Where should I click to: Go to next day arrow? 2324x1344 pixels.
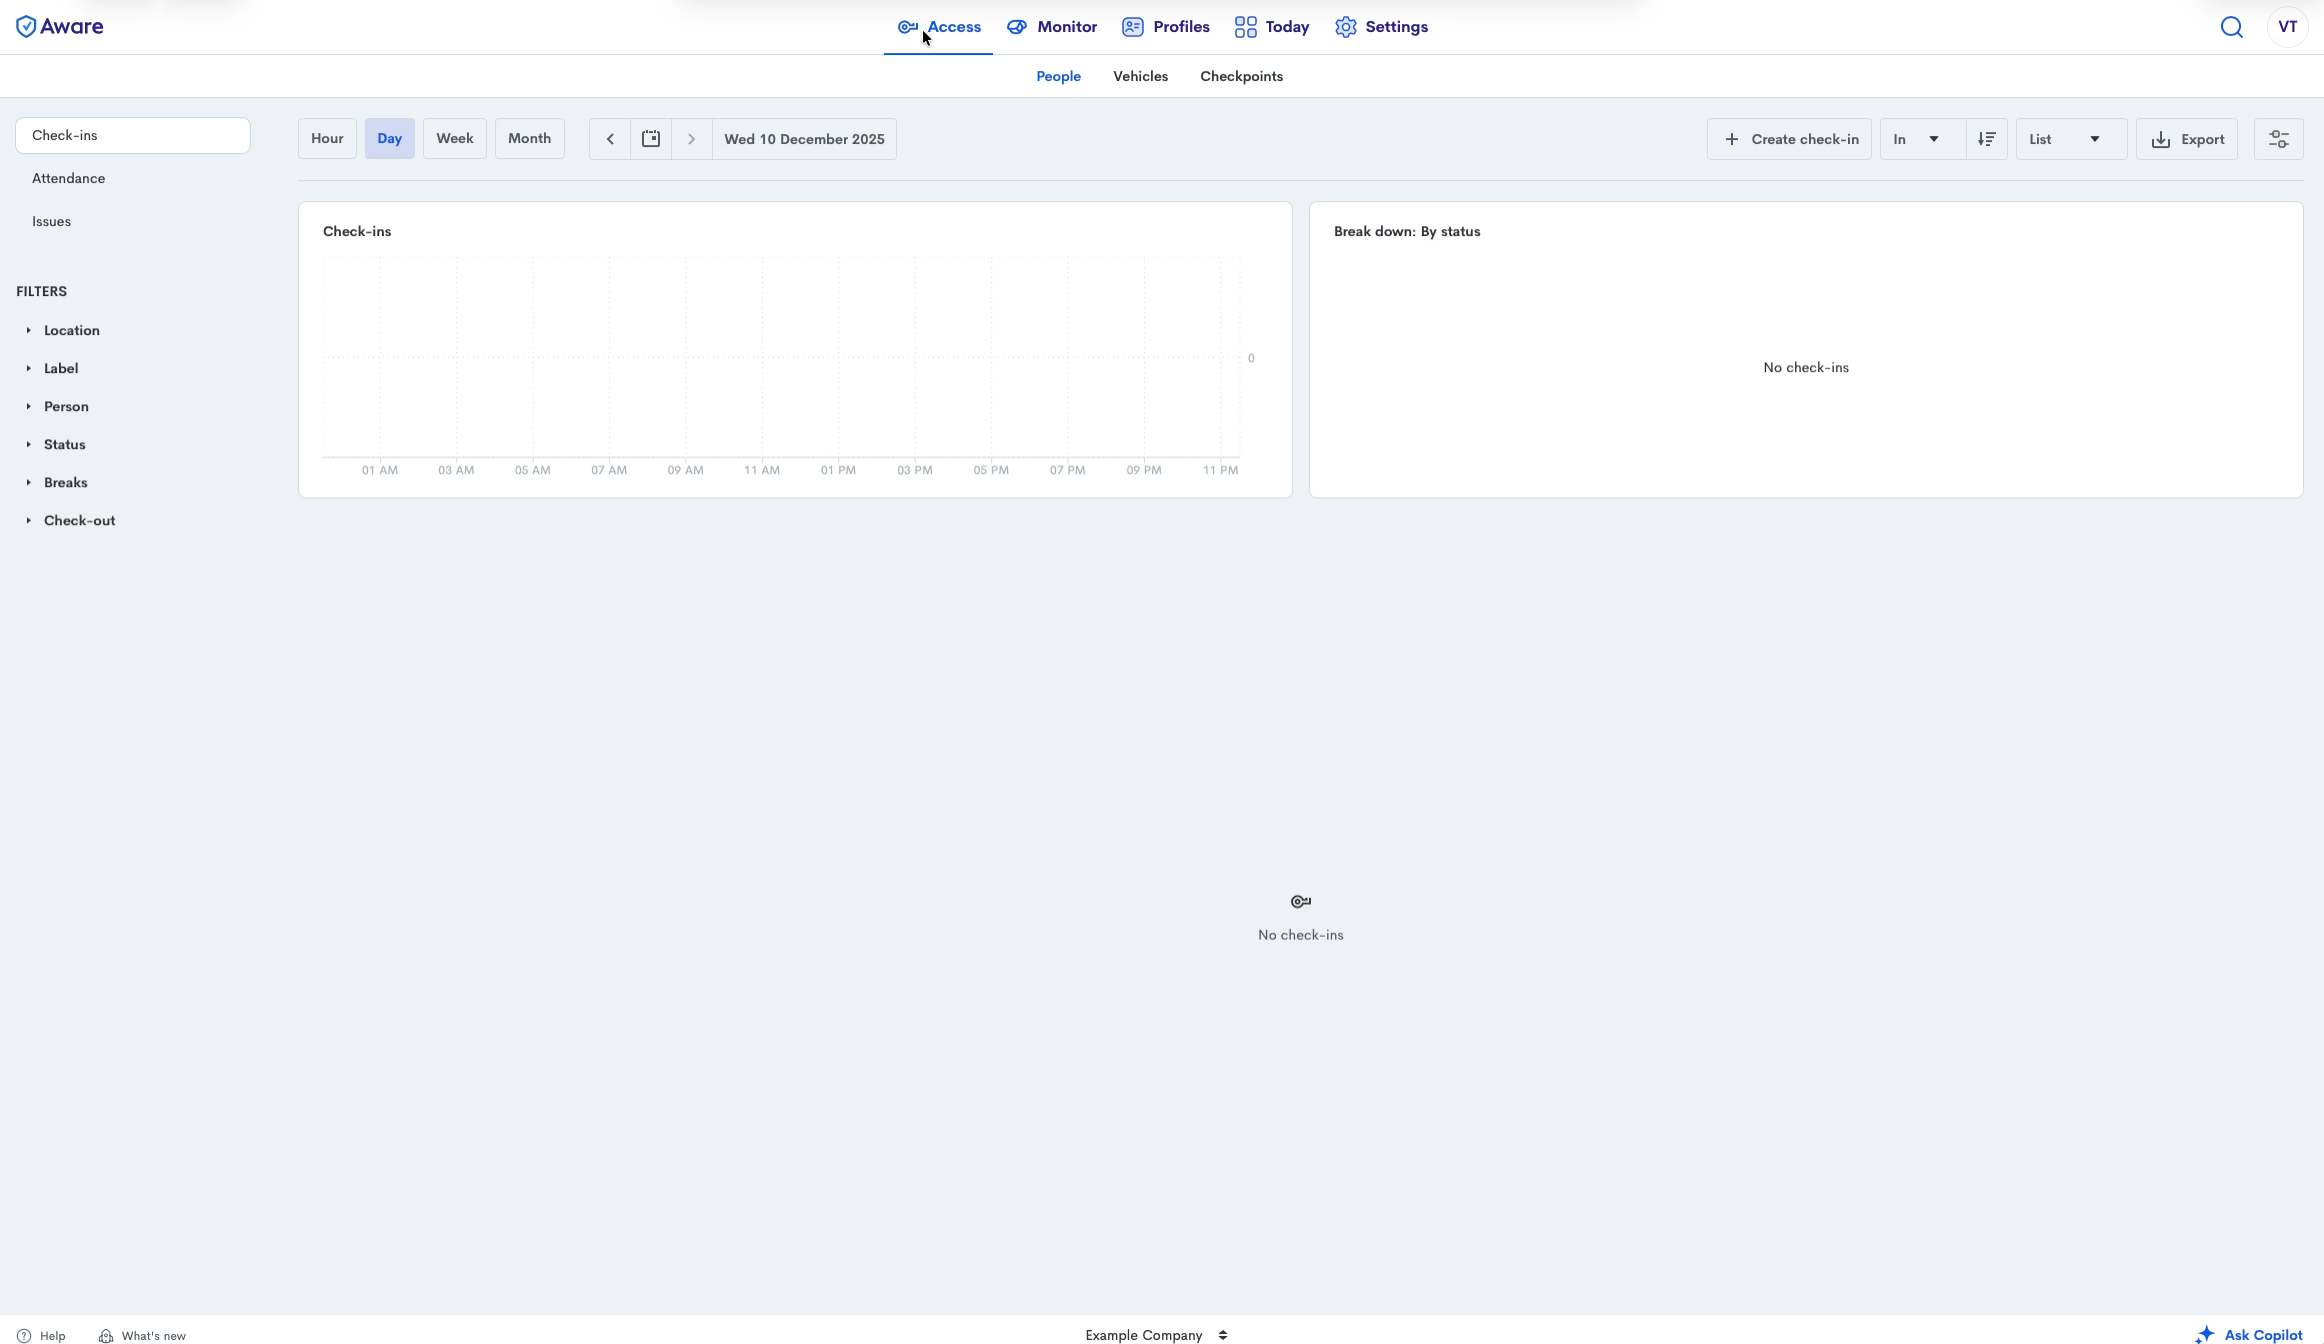(x=691, y=139)
